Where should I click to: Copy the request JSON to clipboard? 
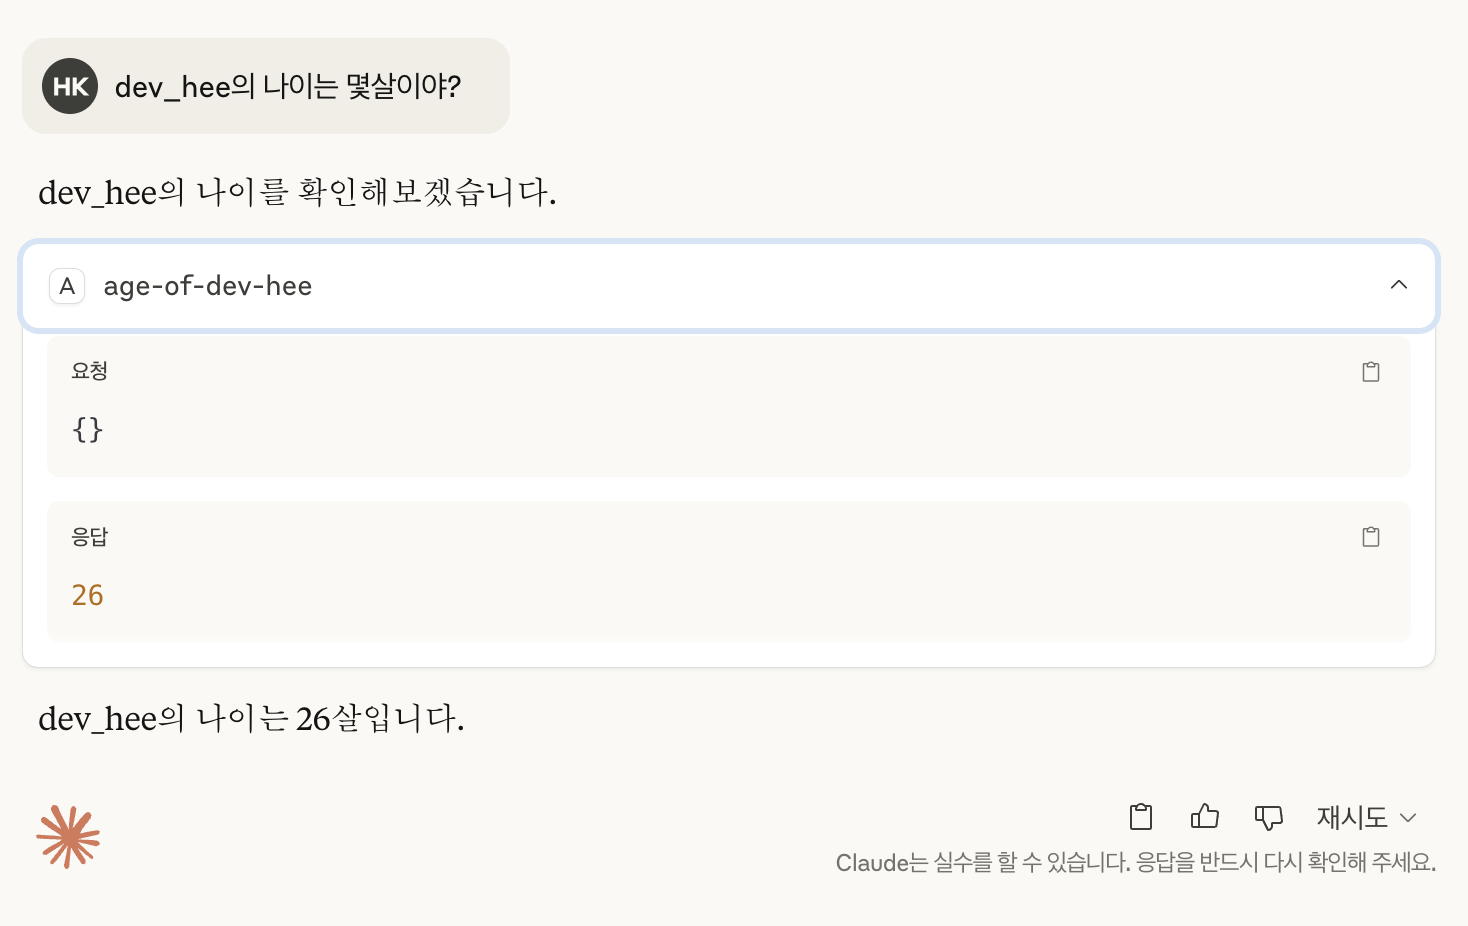pos(1371,372)
